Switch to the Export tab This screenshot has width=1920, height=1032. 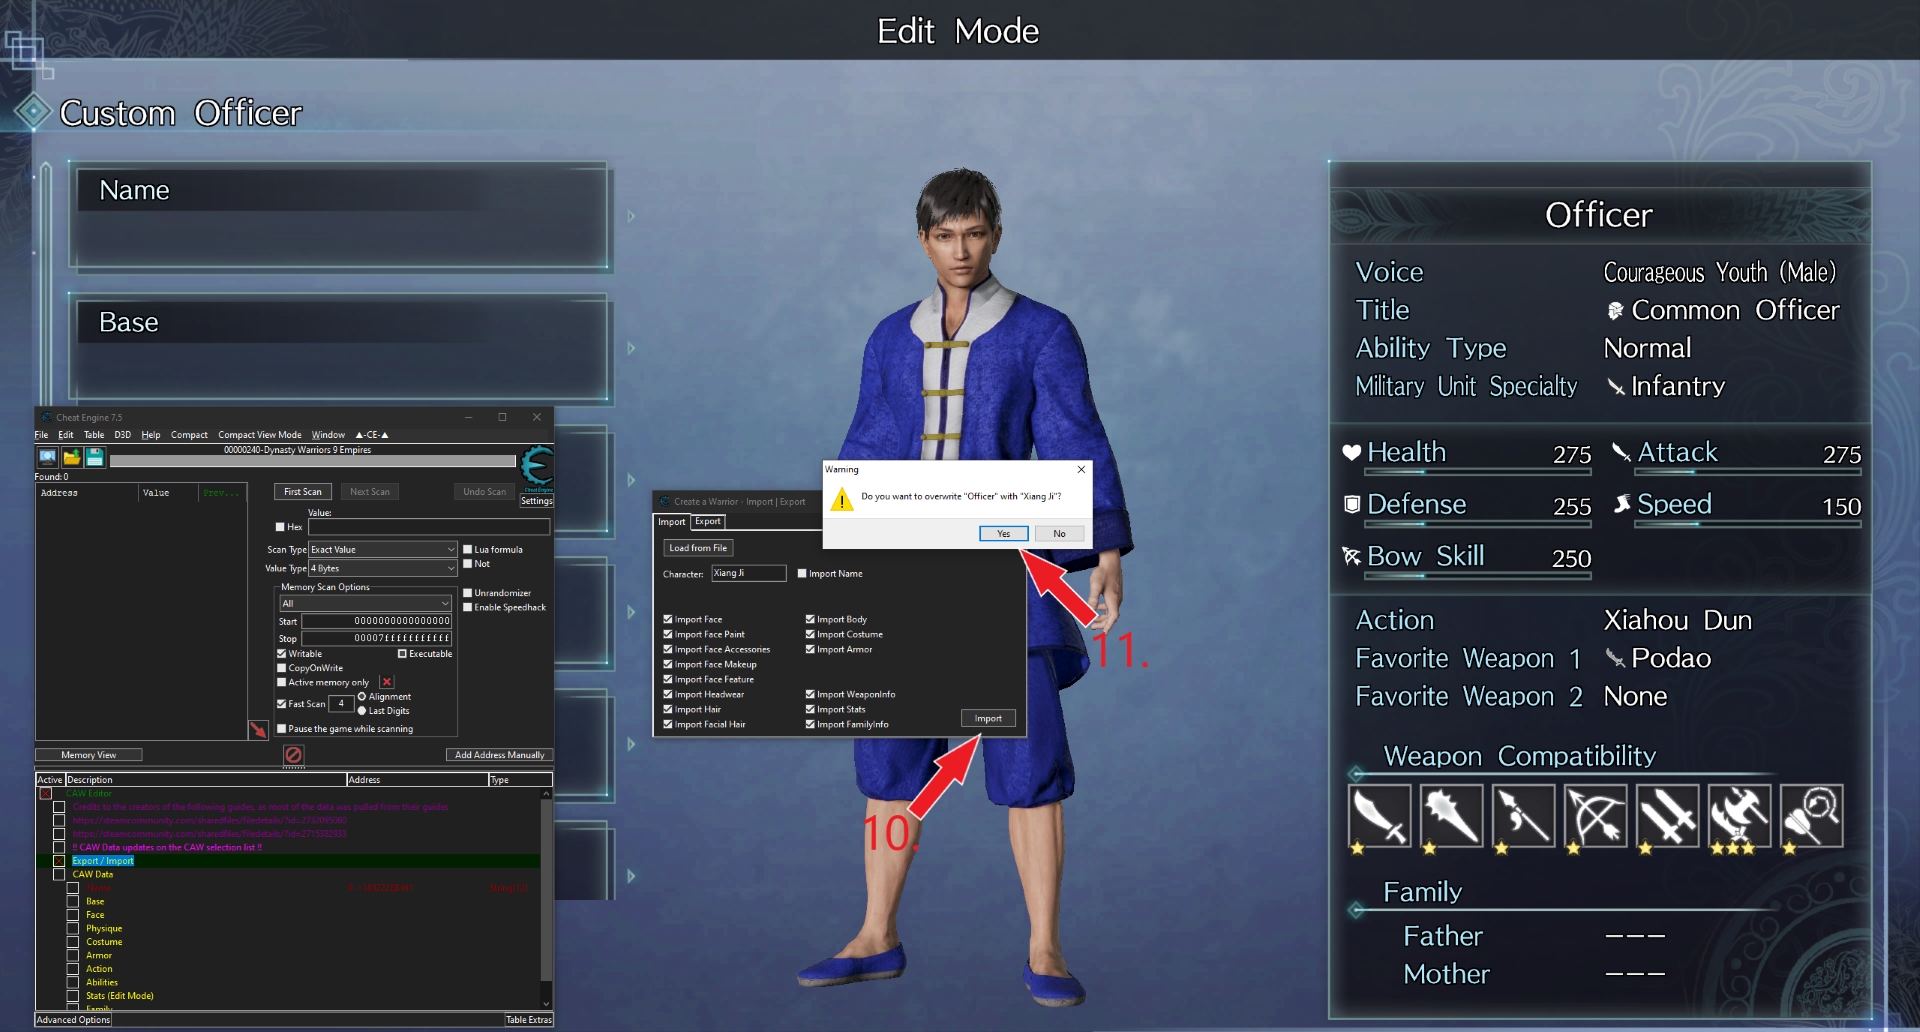coord(708,522)
